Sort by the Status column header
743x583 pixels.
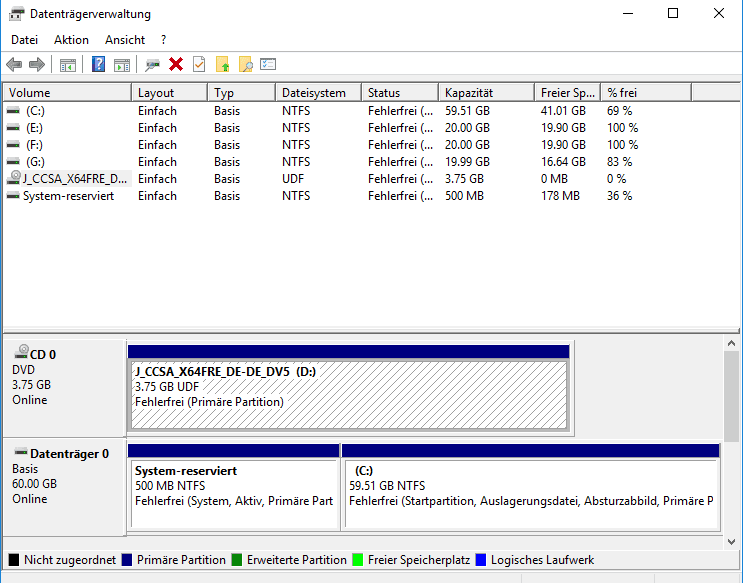[x=400, y=93]
